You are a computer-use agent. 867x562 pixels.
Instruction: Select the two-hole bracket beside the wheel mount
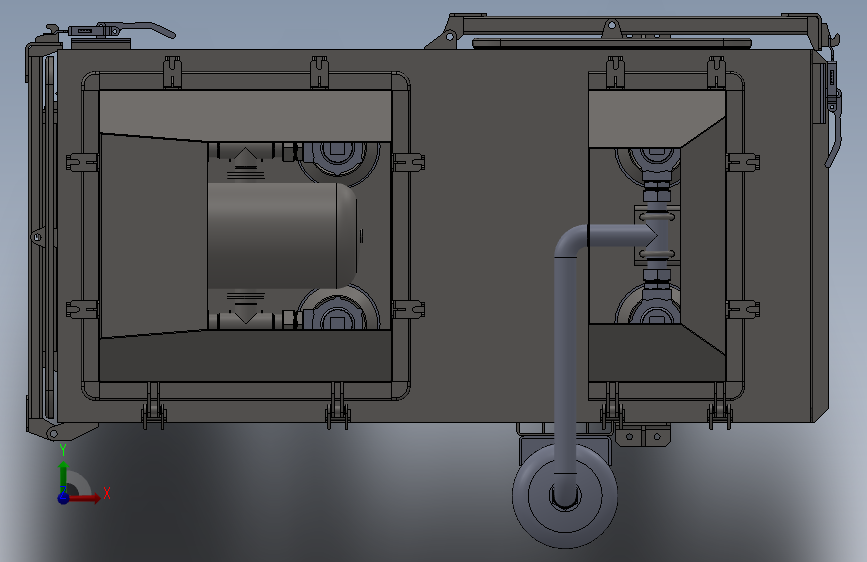coord(643,436)
